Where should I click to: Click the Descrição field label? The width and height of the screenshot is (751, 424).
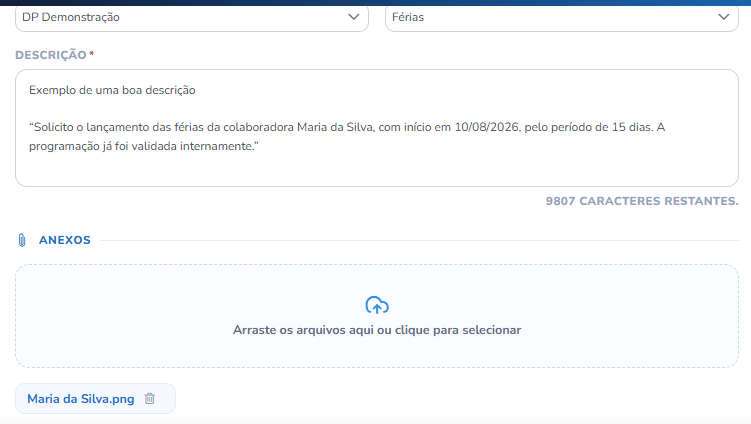[x=51, y=55]
